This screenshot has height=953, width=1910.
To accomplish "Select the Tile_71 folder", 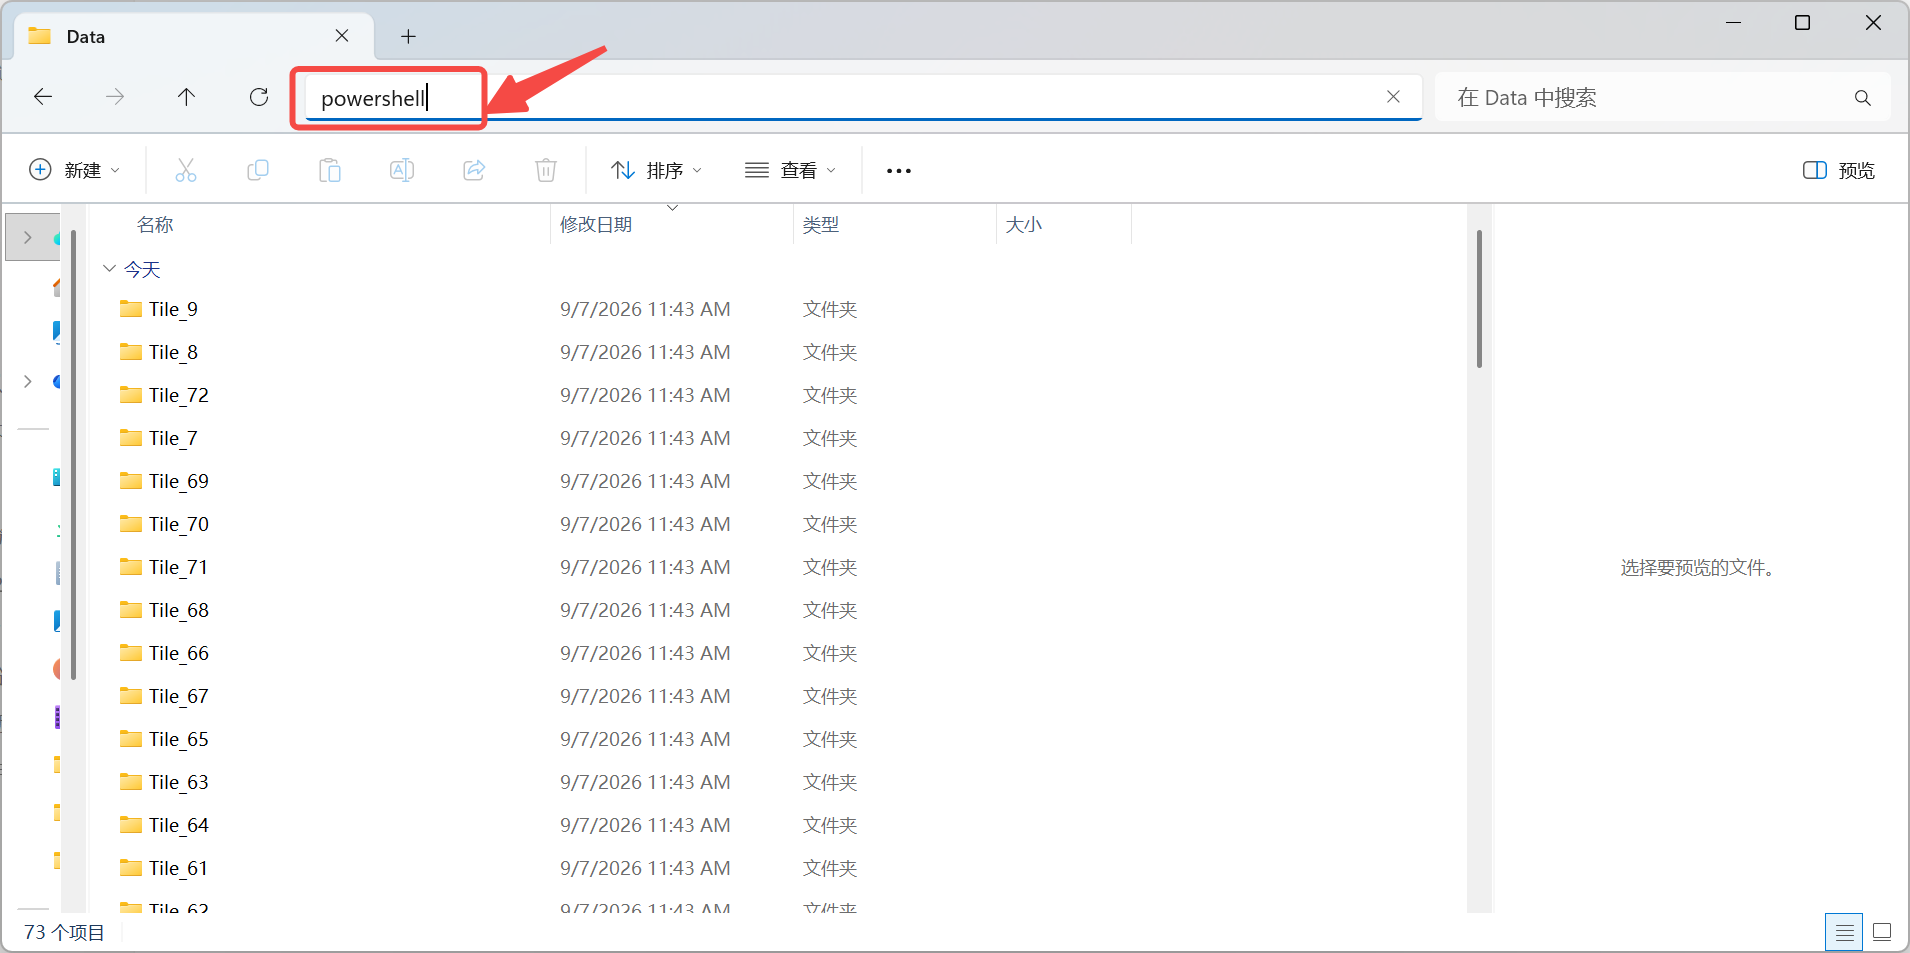I will click(x=179, y=567).
